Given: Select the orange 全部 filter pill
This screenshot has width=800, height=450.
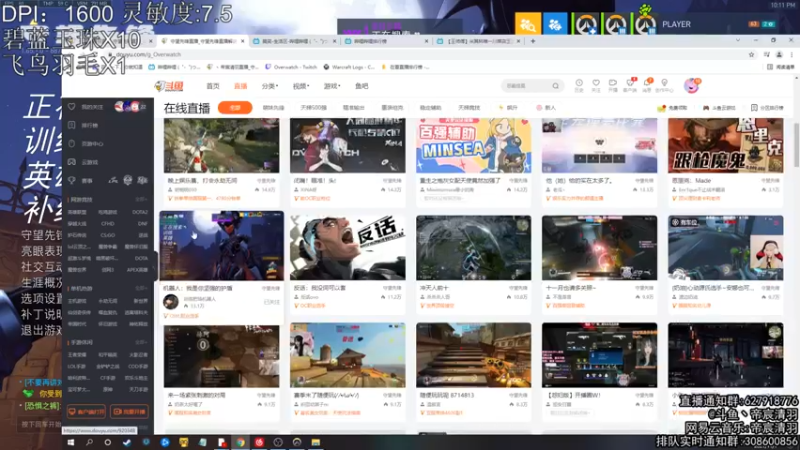Looking at the screenshot, I should (235, 108).
